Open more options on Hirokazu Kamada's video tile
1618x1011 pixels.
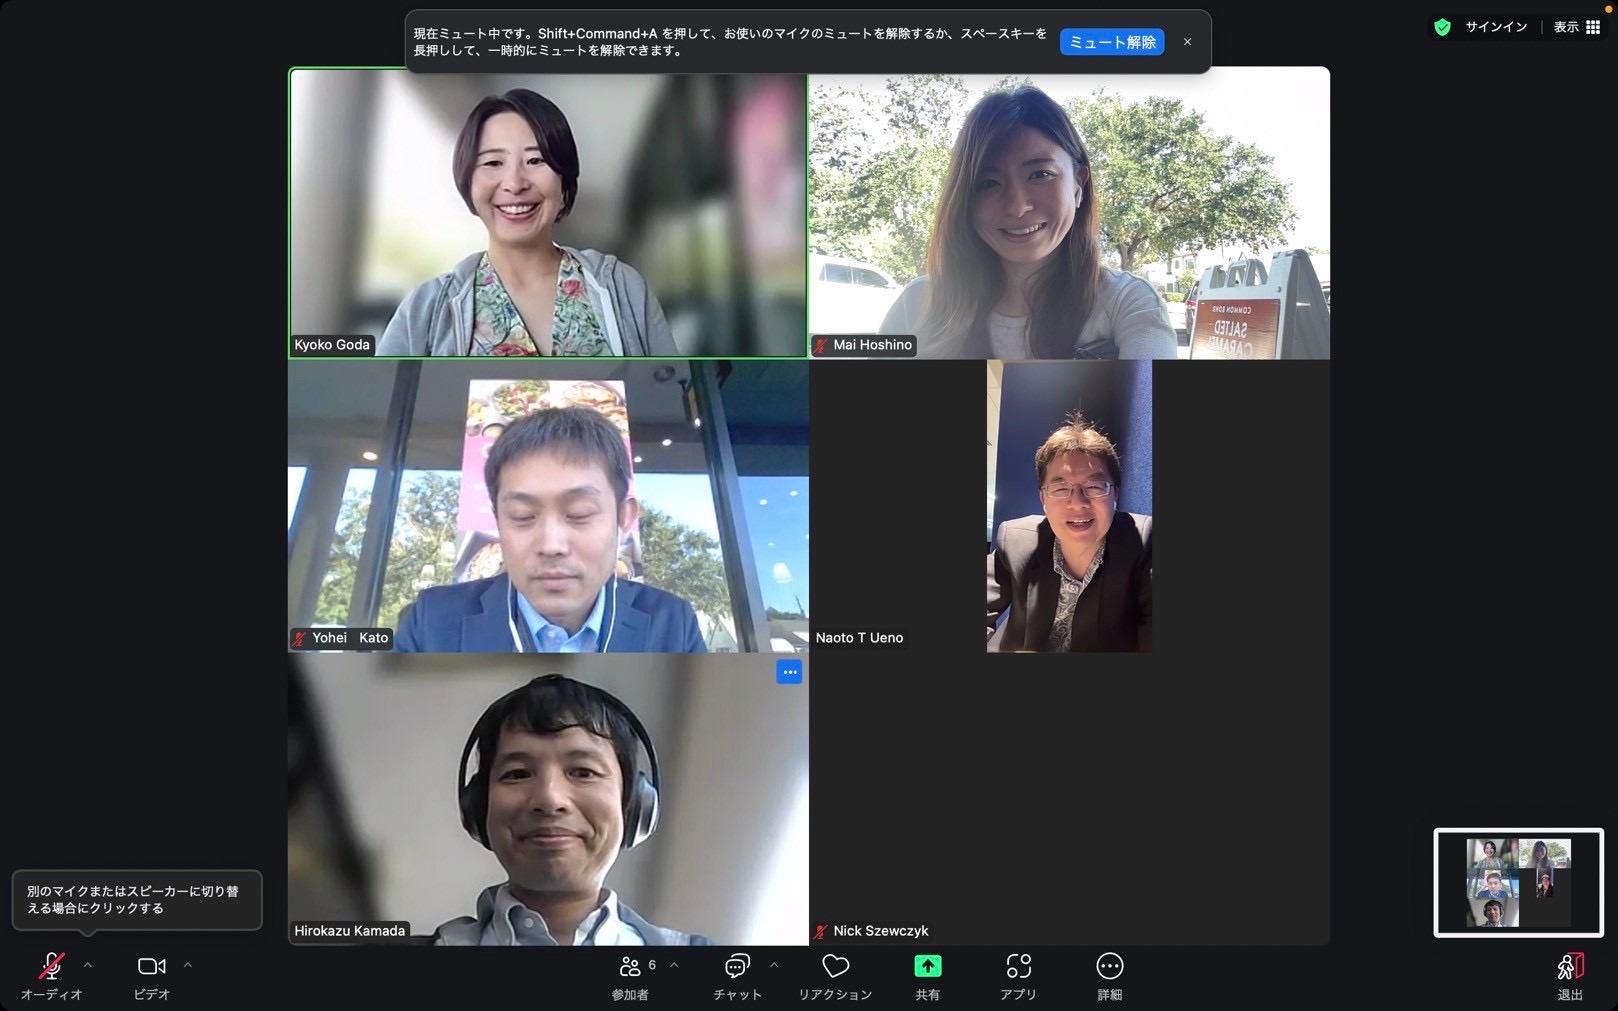[789, 672]
